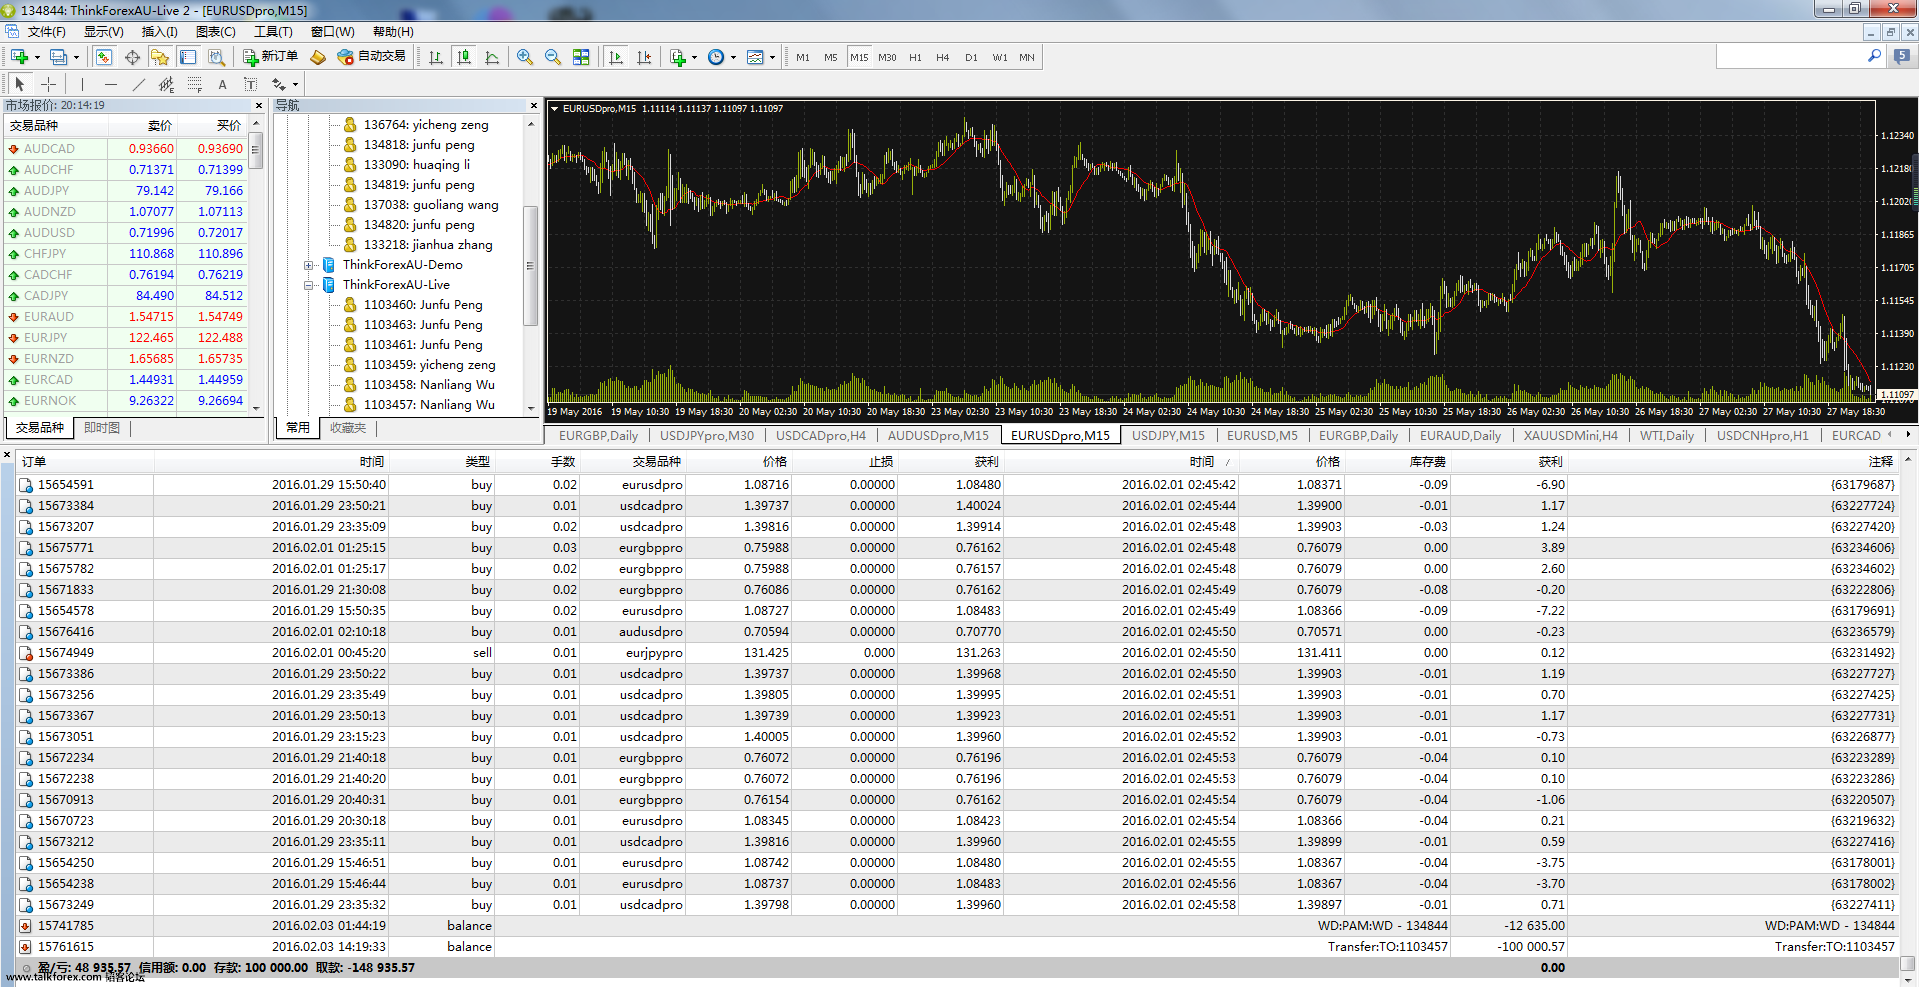Zoom in on the chart
The width and height of the screenshot is (1919, 987).
point(524,57)
